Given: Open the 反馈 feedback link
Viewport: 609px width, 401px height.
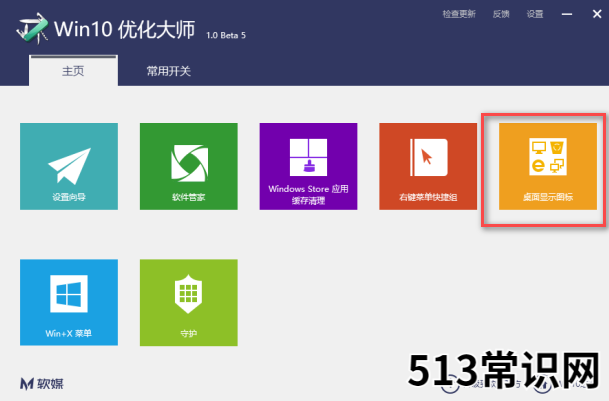Looking at the screenshot, I should pyautogui.click(x=501, y=14).
